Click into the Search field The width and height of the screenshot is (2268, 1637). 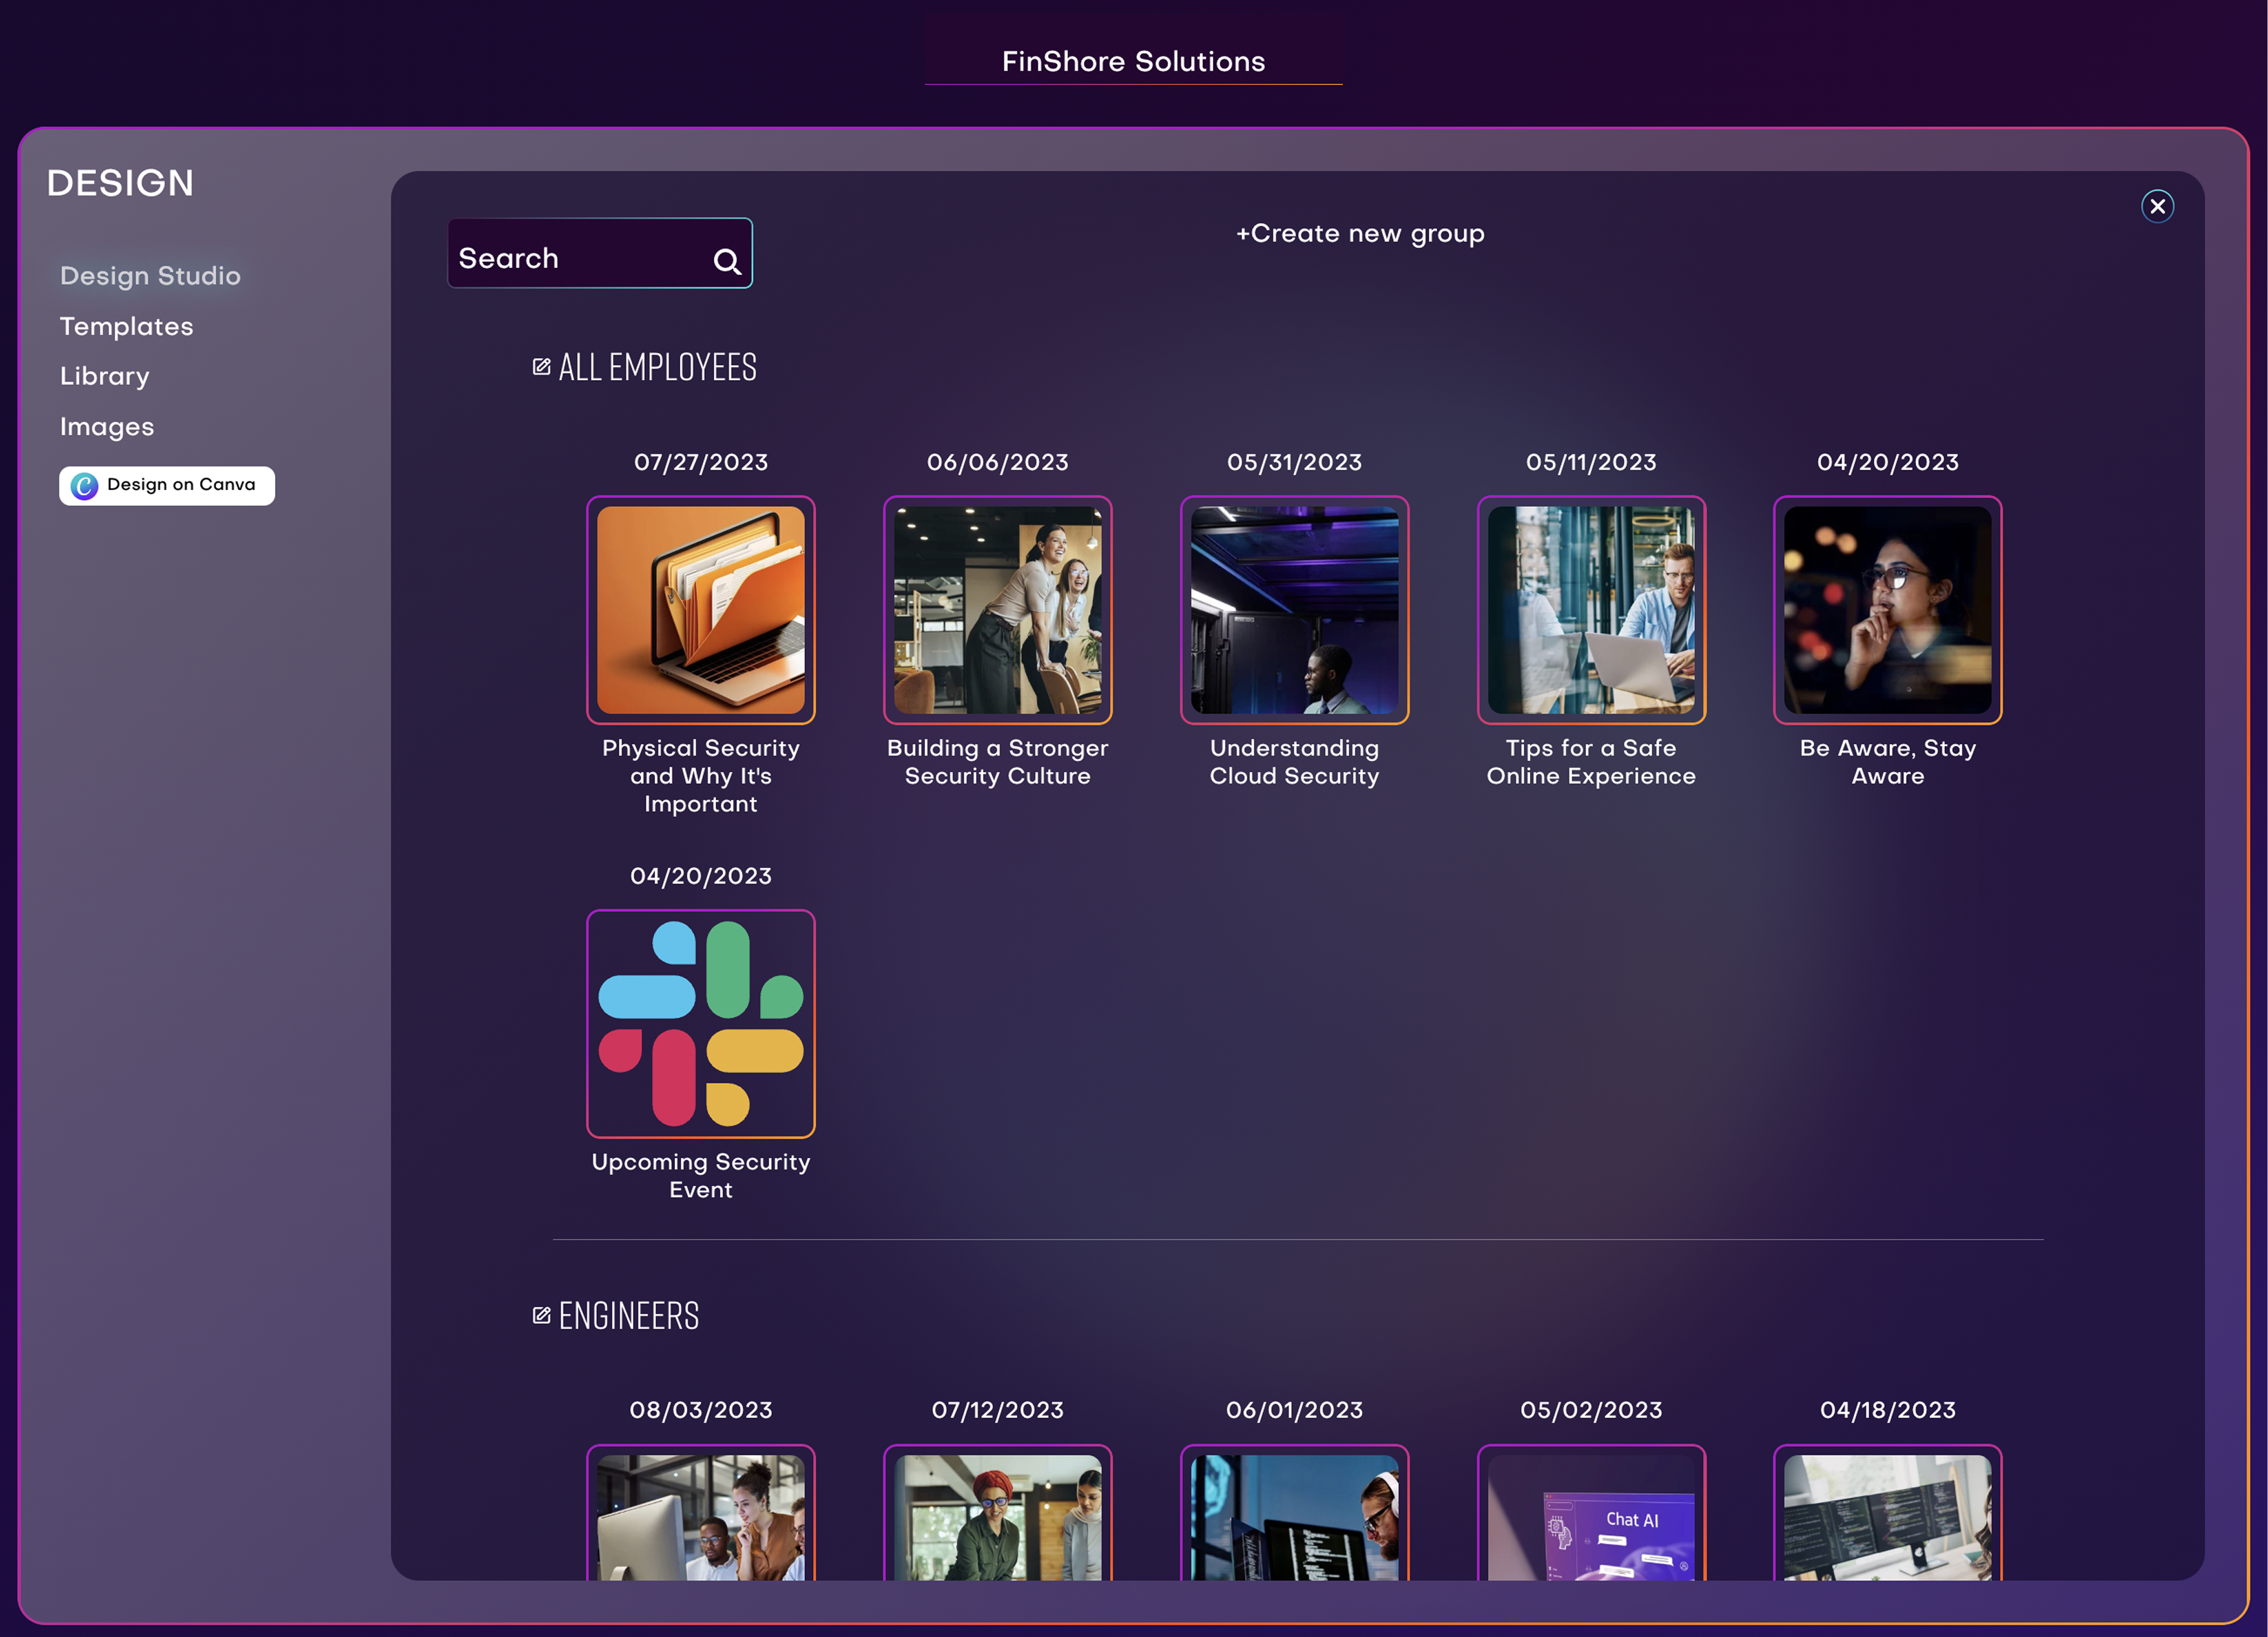tap(580, 258)
